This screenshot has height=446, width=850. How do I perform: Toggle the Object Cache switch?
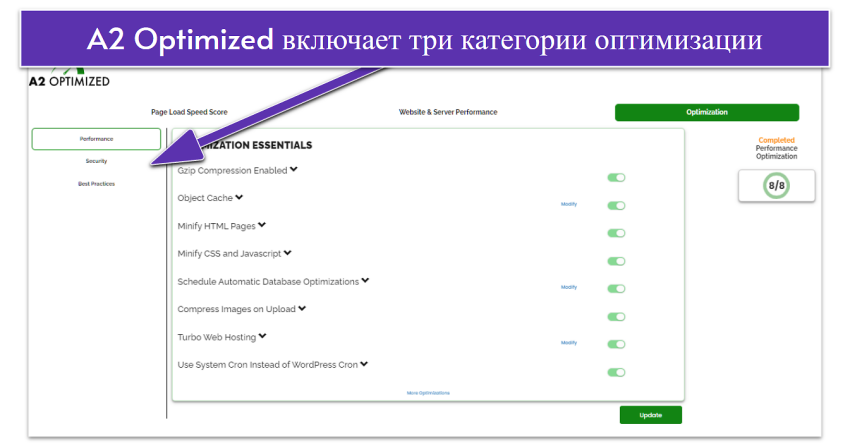(x=616, y=205)
